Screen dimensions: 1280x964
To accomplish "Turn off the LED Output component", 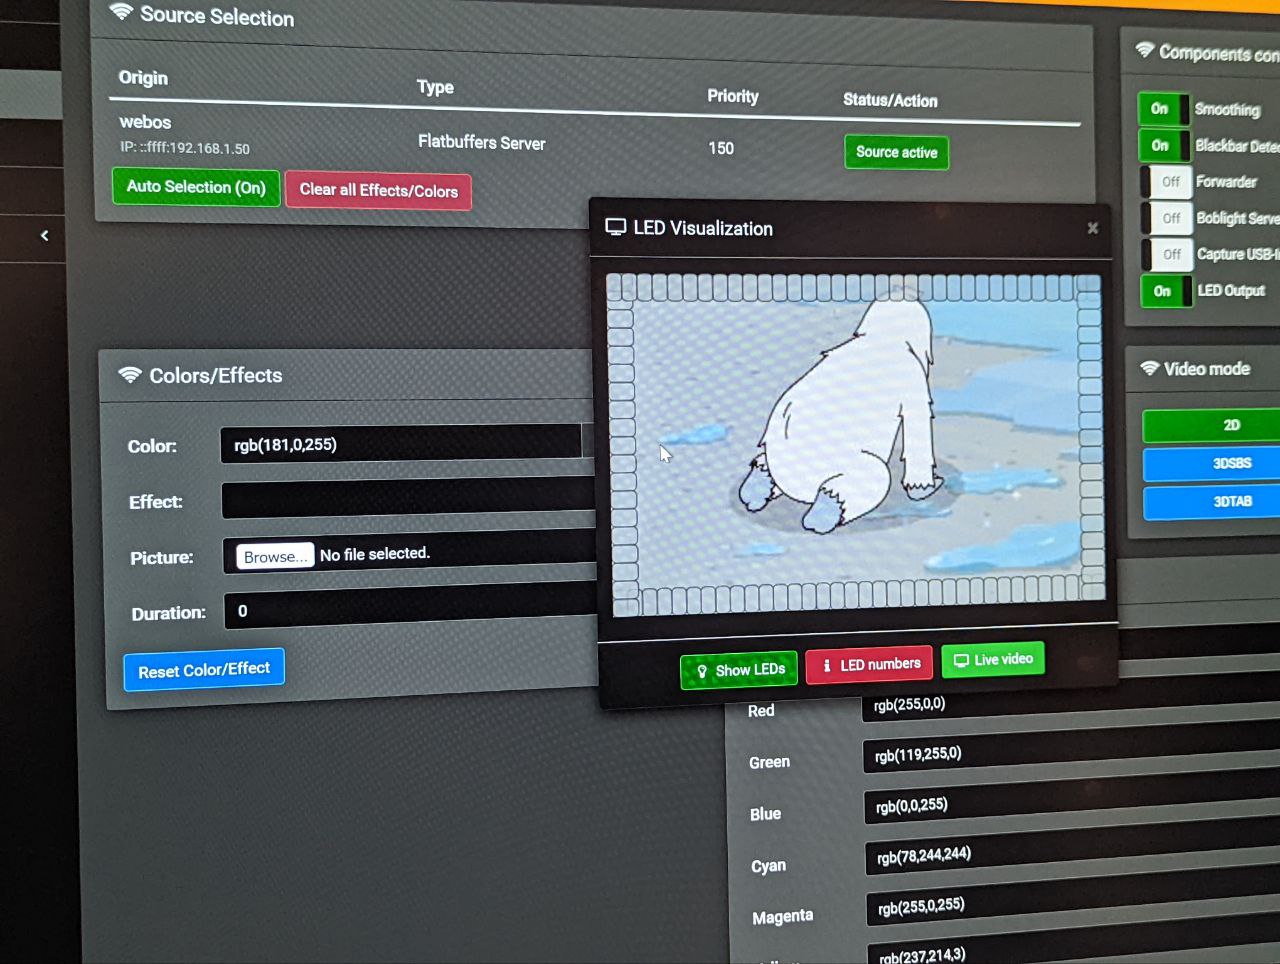I will [x=1167, y=291].
